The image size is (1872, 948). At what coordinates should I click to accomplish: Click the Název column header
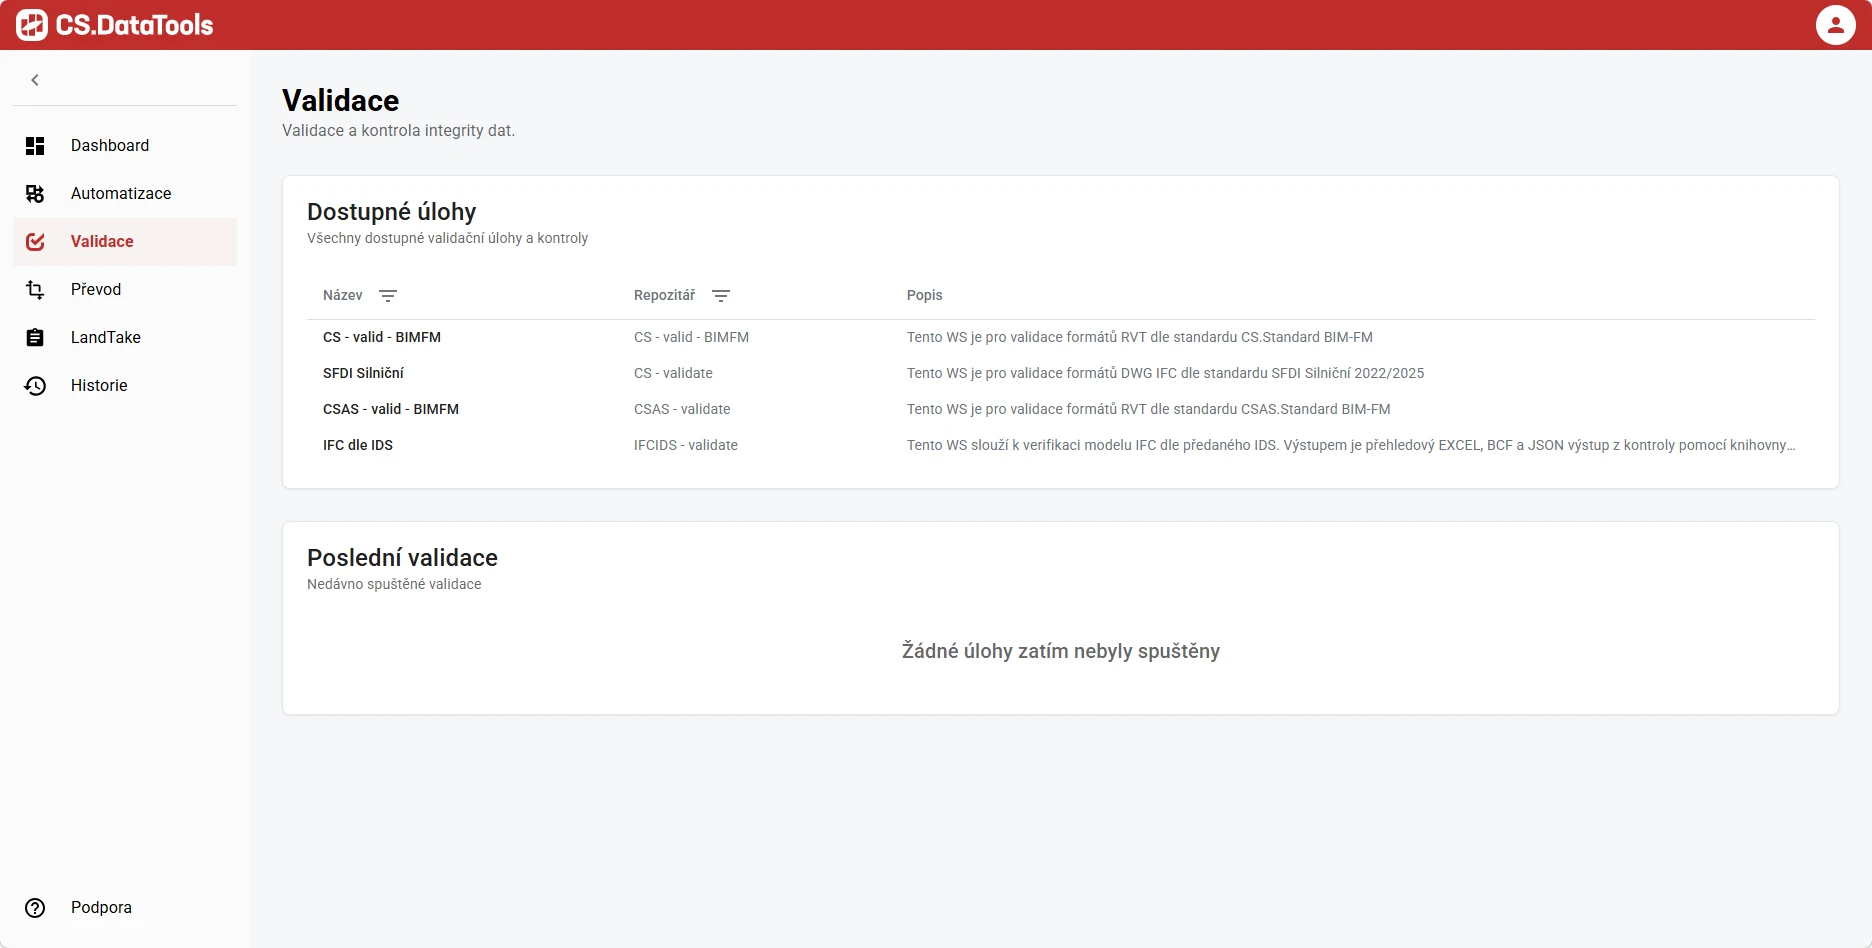tap(343, 296)
